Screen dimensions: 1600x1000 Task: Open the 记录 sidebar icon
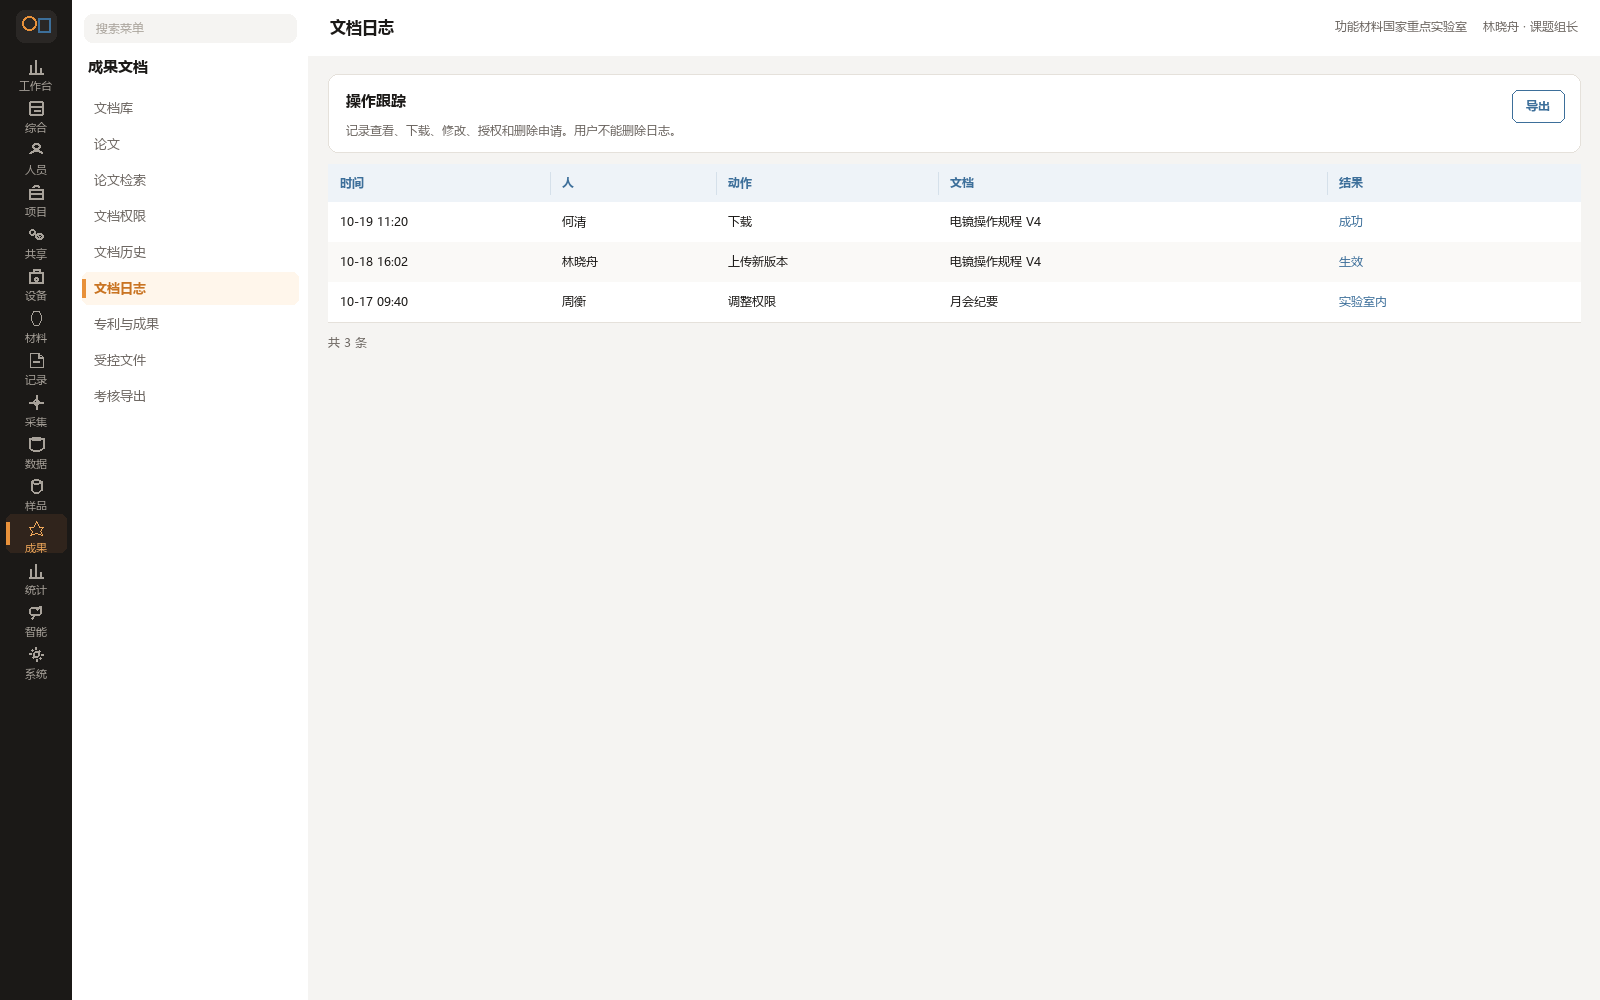pyautogui.click(x=36, y=369)
